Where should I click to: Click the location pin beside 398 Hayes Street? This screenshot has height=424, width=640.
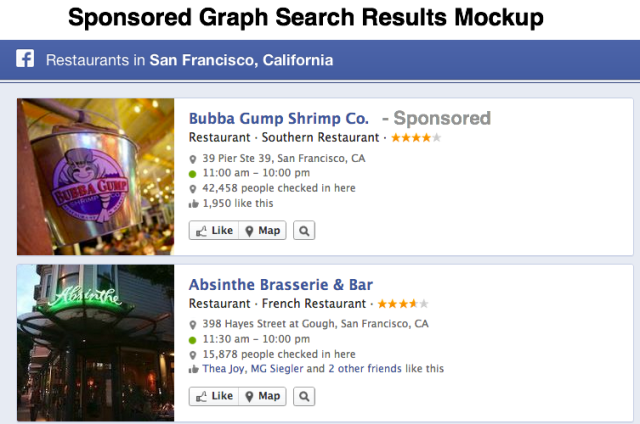193,325
